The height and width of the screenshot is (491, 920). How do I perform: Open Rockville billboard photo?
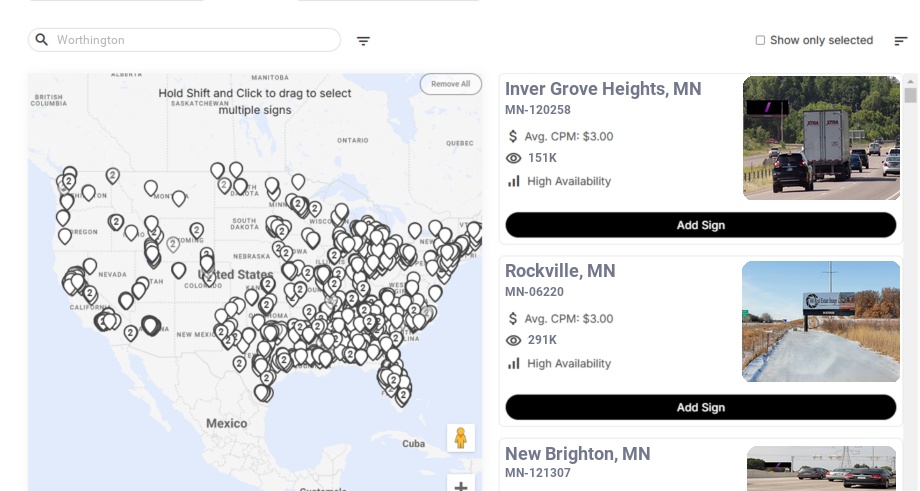pos(821,321)
